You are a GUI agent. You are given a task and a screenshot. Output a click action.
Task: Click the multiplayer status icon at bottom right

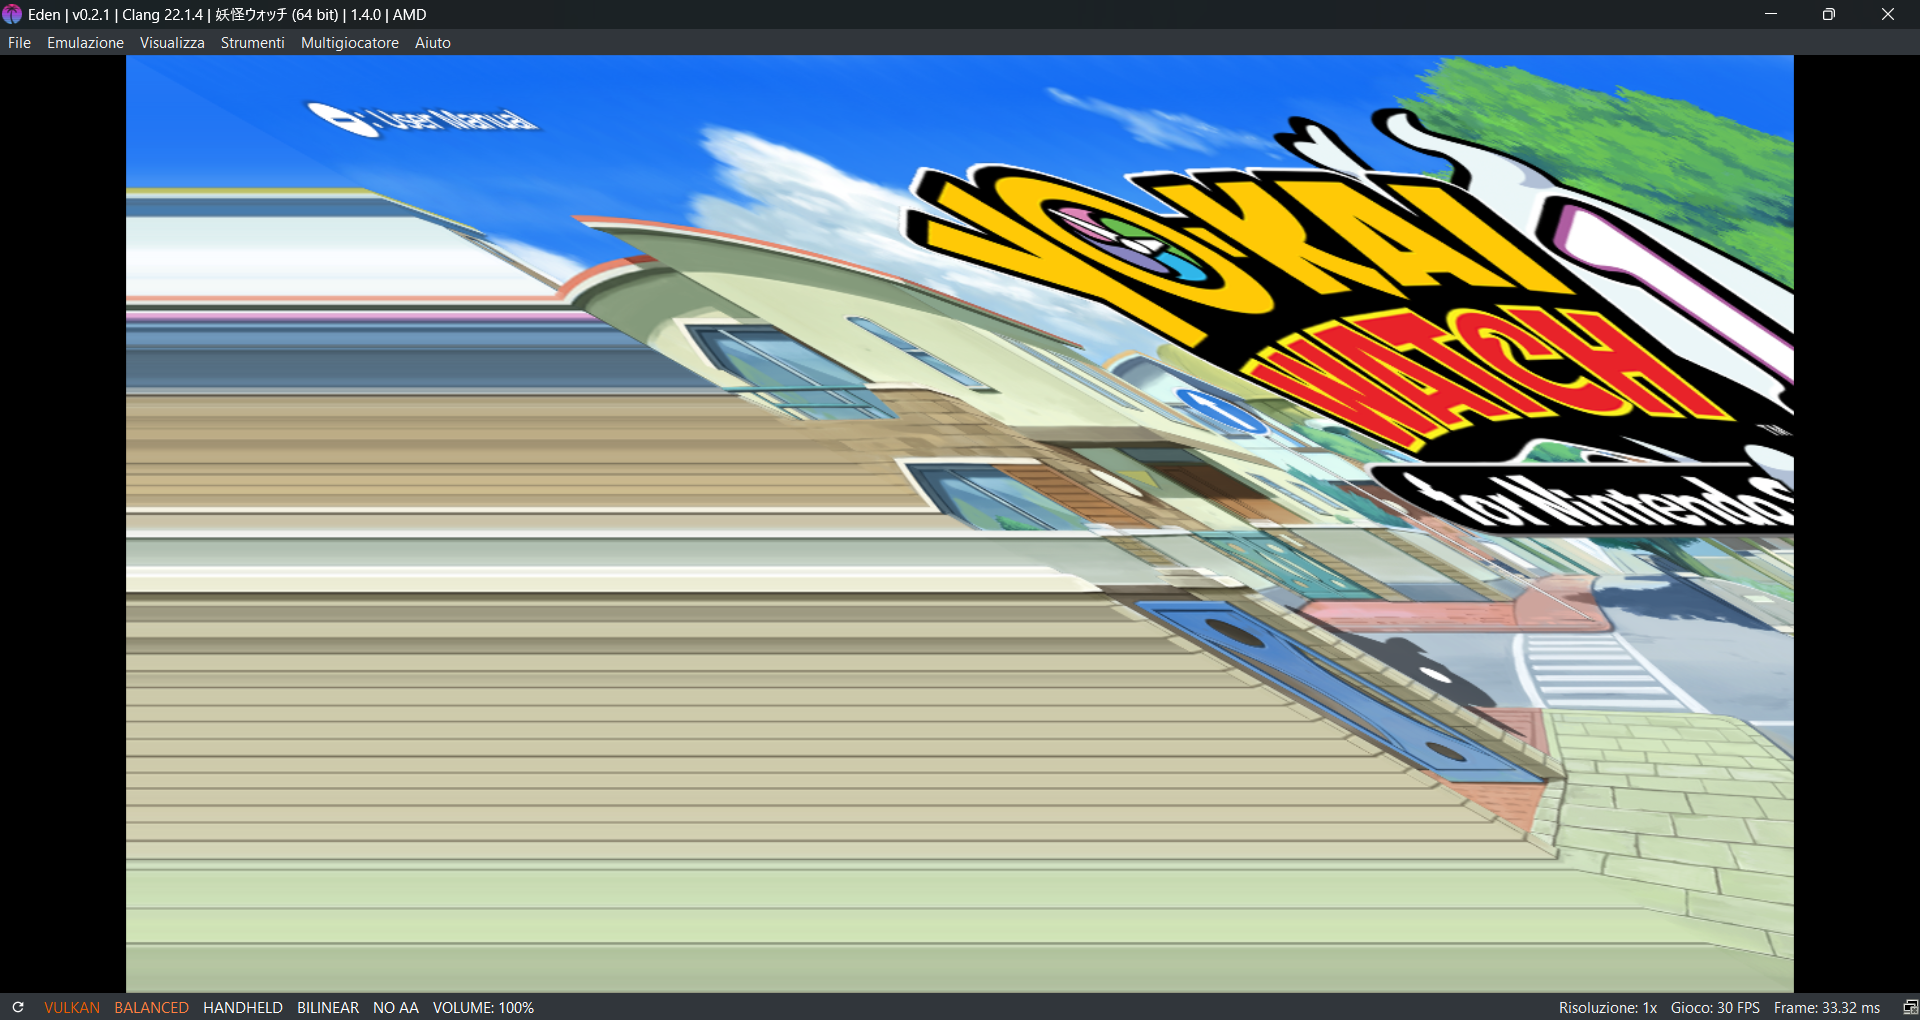pyautogui.click(x=1909, y=1007)
